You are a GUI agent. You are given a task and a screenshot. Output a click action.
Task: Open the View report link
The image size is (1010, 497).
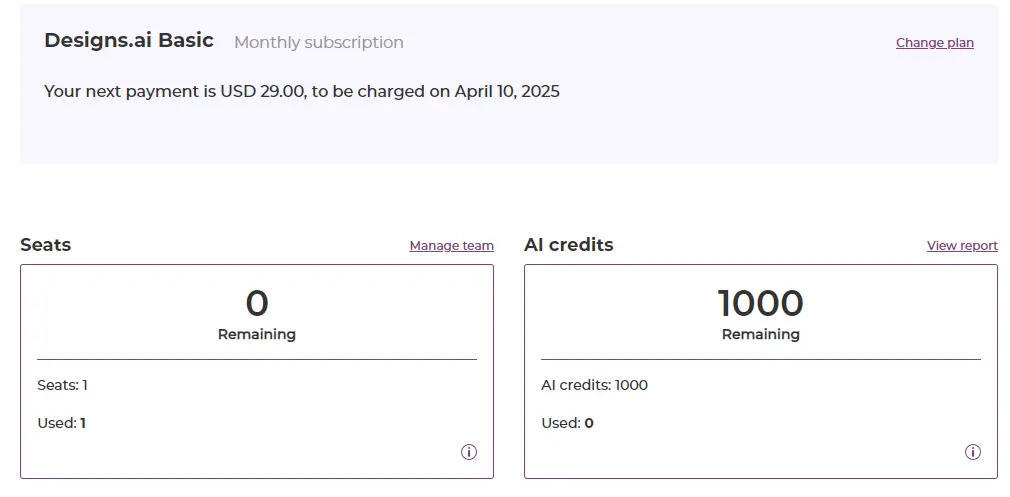962,245
